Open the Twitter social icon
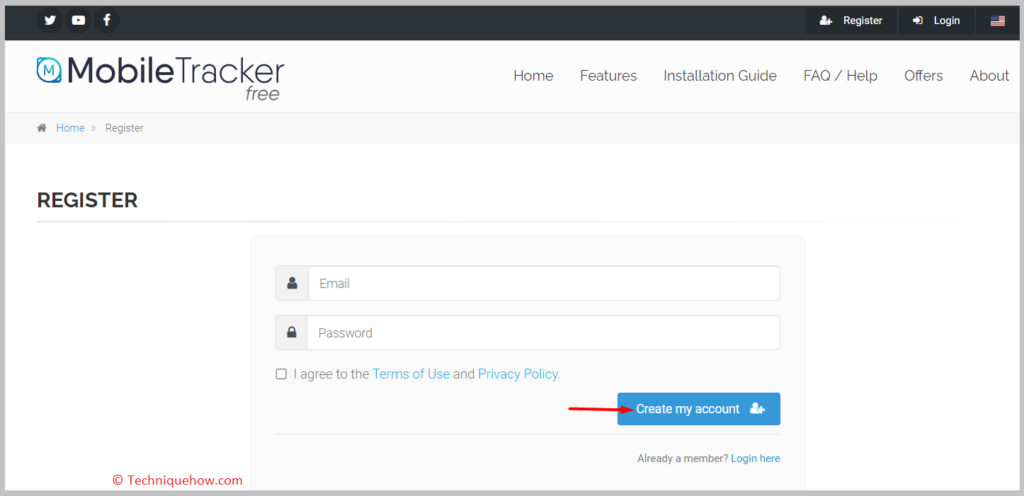The height and width of the screenshot is (496, 1024). click(50, 20)
